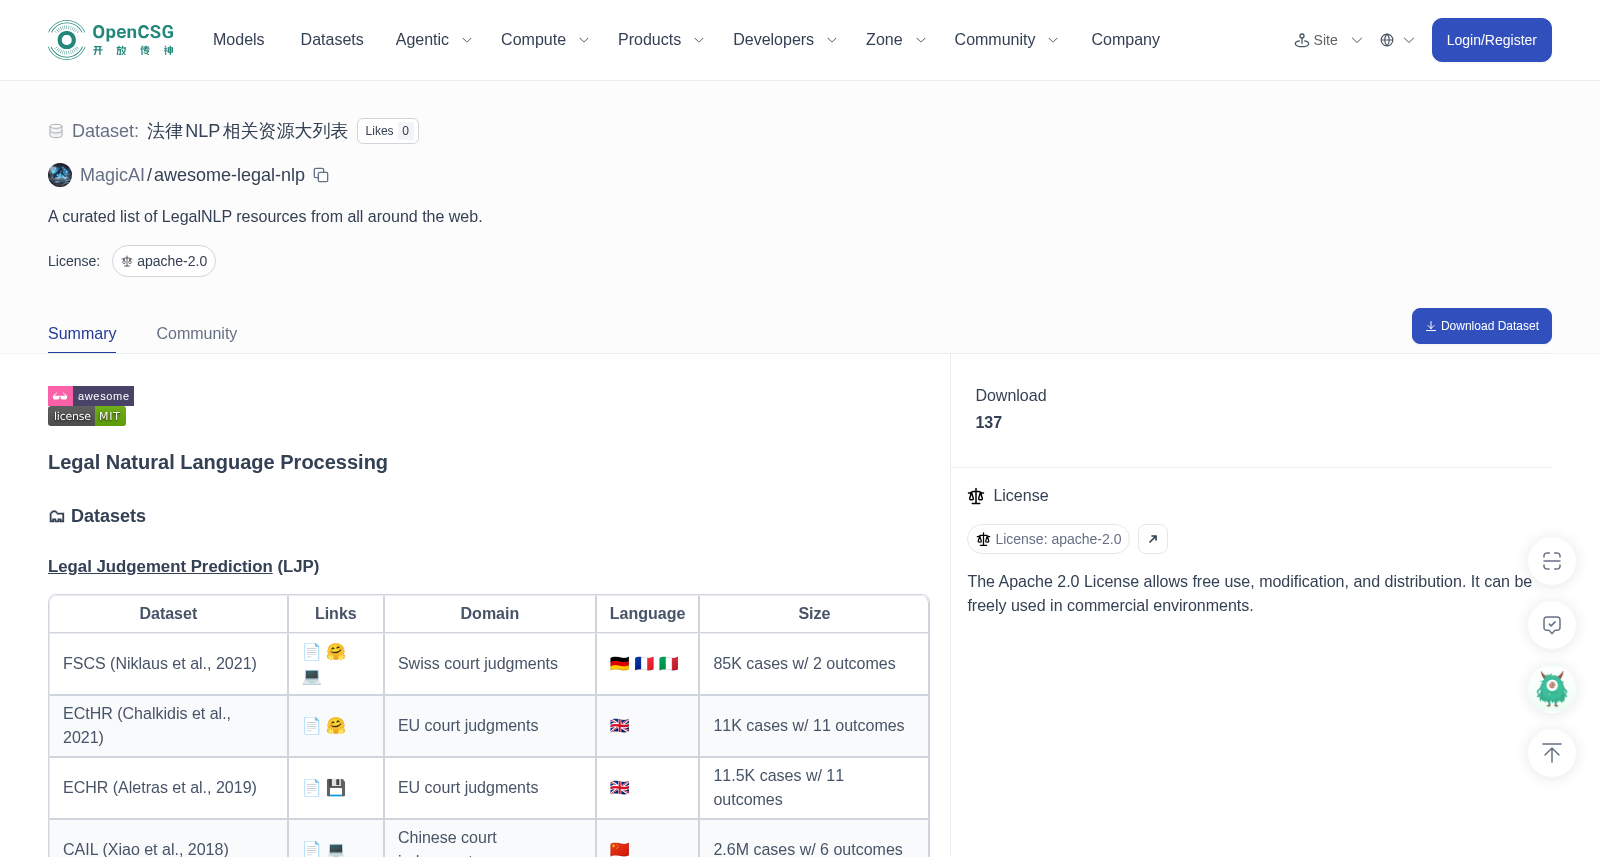Screen dimensions: 1600x857
Task: Switch to the Community tab below the license
Action: point(197,334)
